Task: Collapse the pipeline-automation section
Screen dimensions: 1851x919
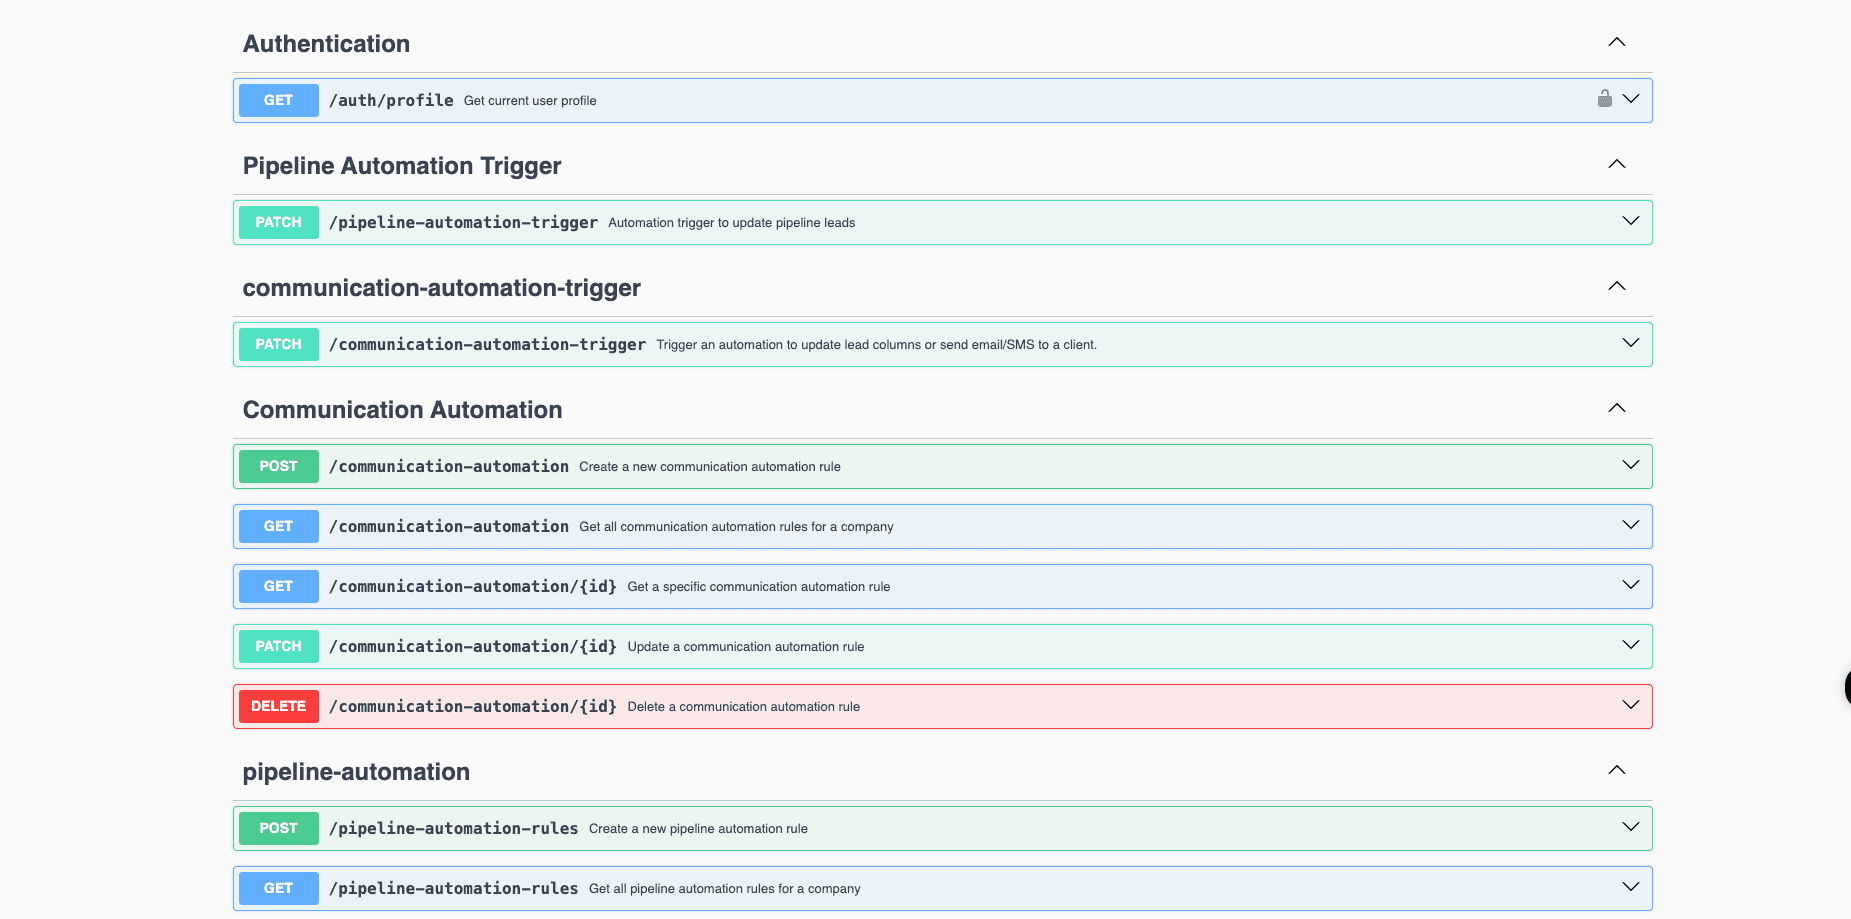Action: (x=1617, y=770)
